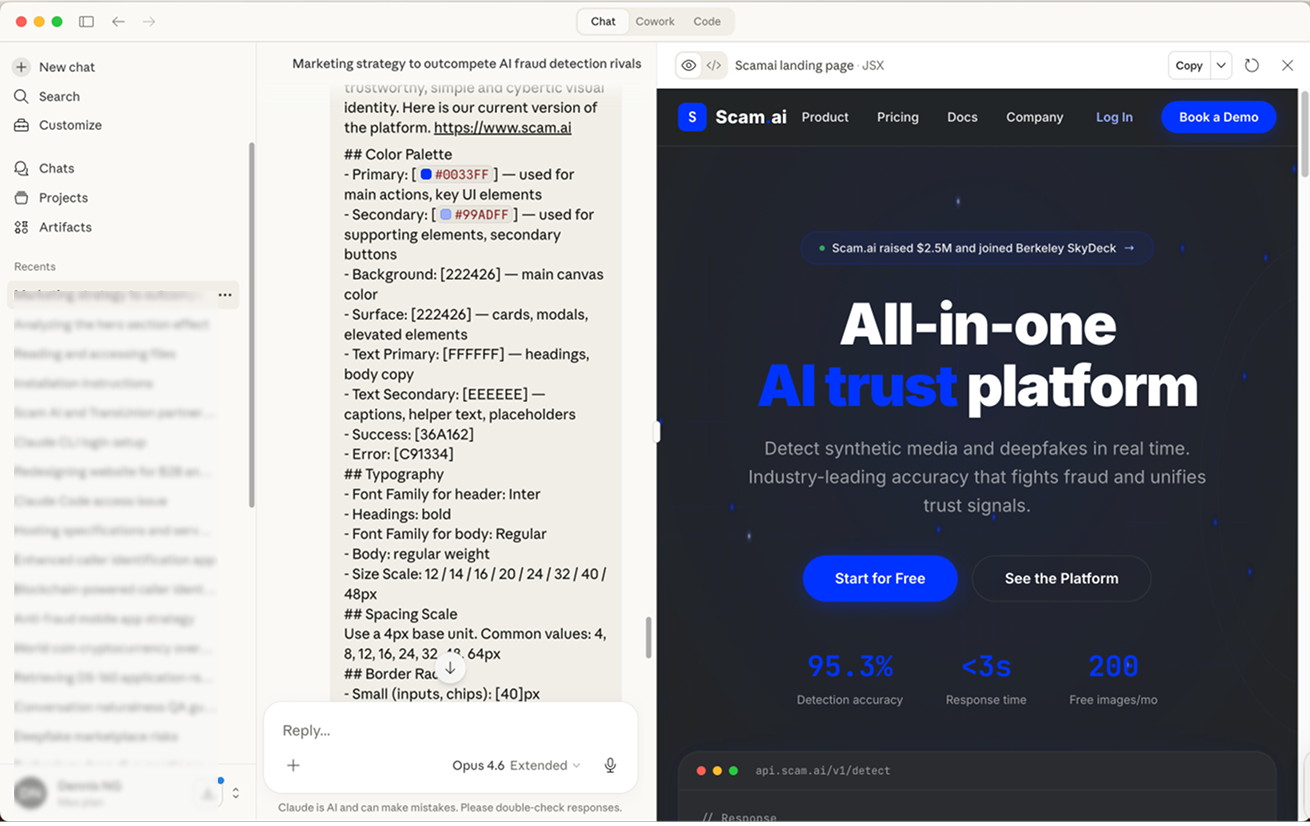Click inside the Reply input field

(400, 730)
